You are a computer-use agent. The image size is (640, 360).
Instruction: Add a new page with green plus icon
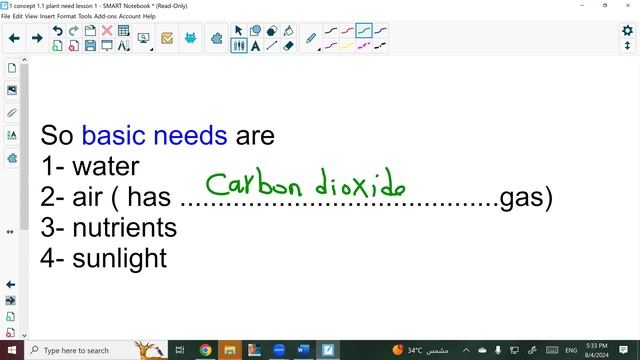[x=58, y=45]
